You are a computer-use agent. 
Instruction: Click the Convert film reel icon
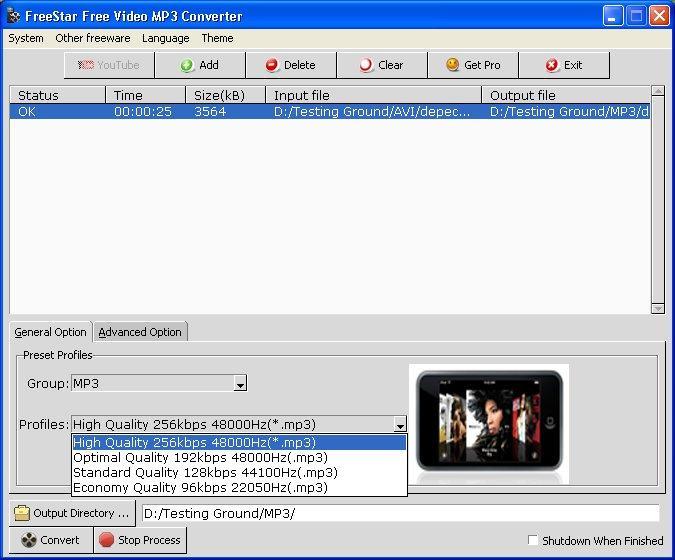[x=29, y=540]
